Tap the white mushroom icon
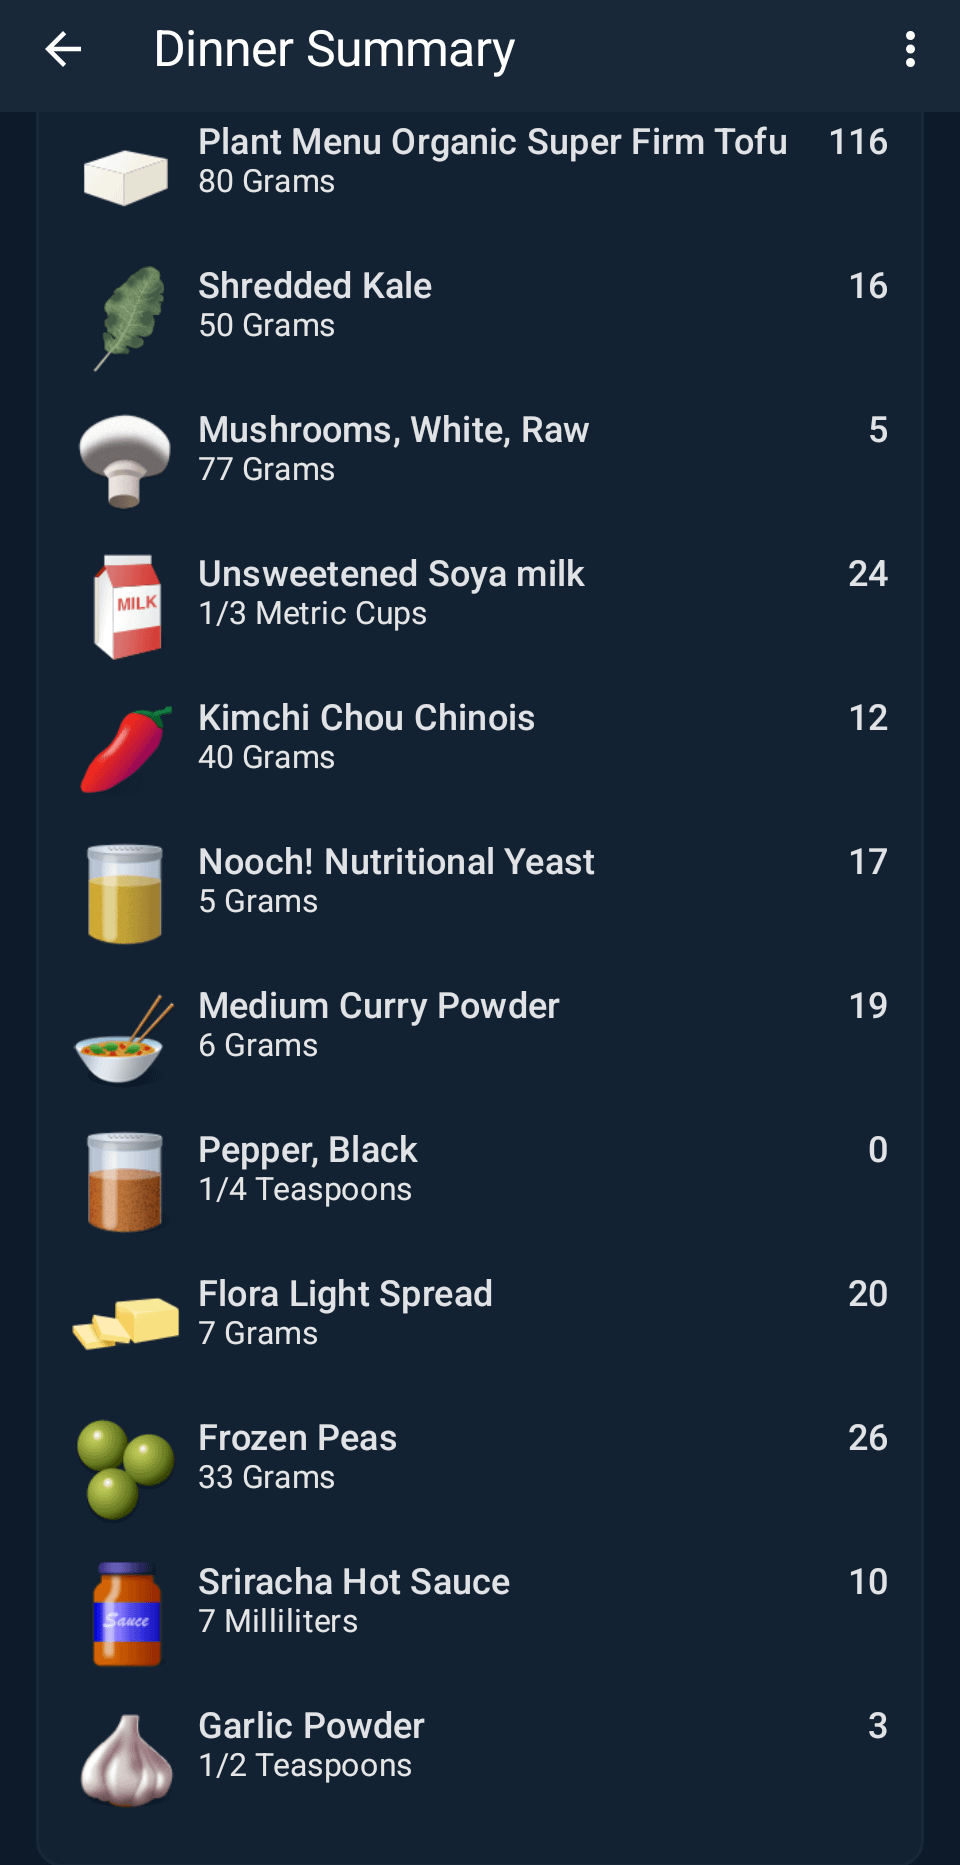Screen dimensions: 960x1865 click(x=125, y=460)
